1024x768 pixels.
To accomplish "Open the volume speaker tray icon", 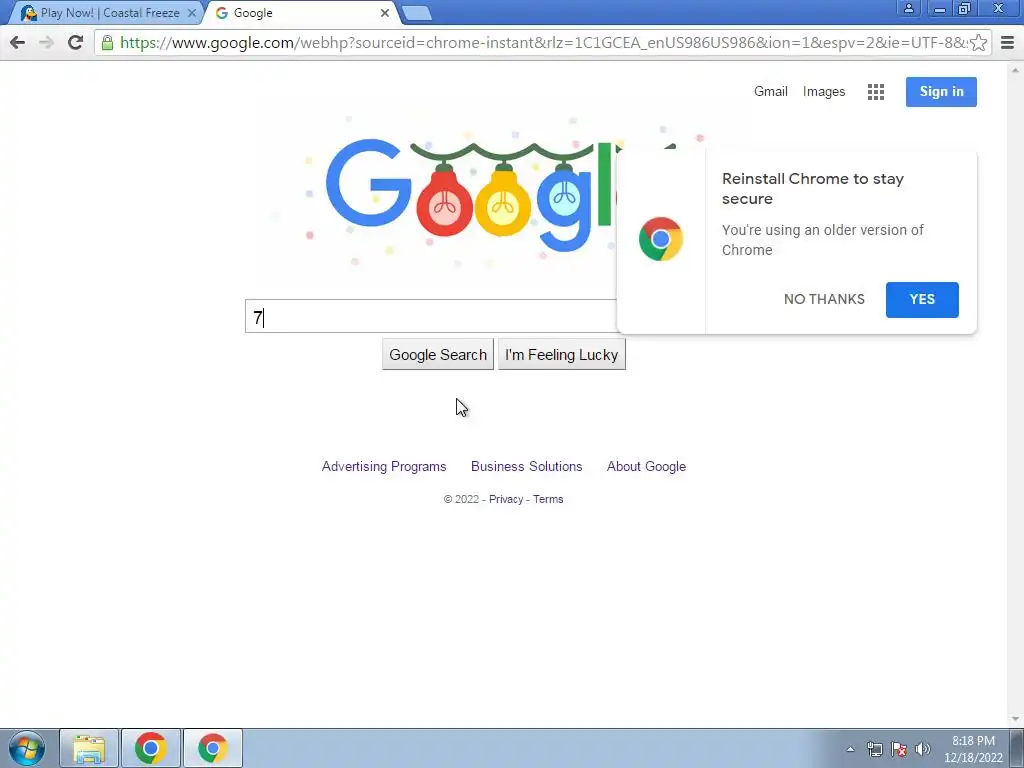I will click(x=923, y=749).
